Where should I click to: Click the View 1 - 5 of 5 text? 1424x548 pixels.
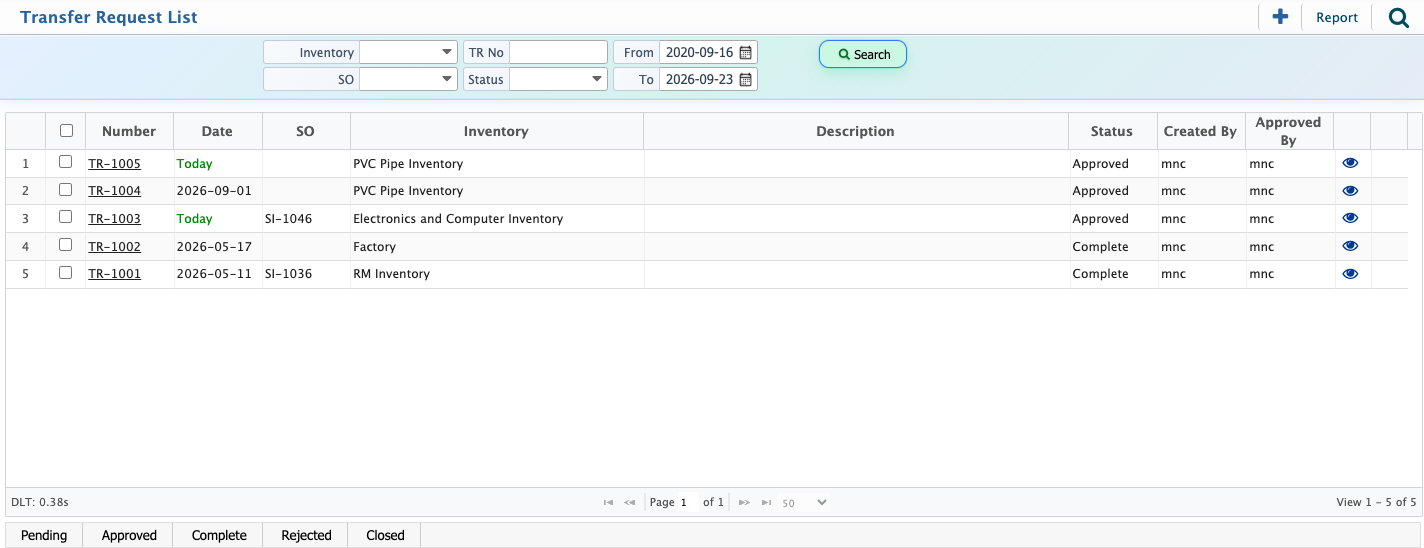point(1376,502)
